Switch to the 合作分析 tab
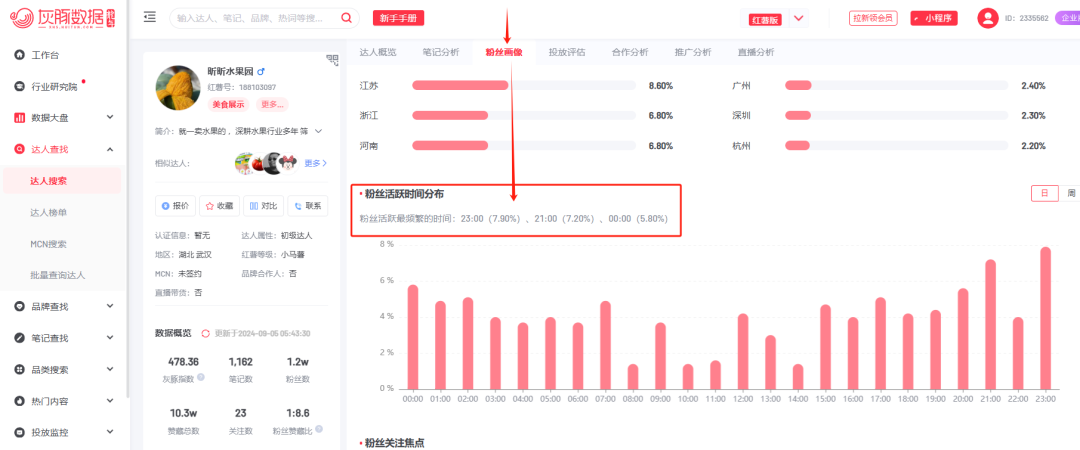1080x450 pixels. click(x=630, y=52)
